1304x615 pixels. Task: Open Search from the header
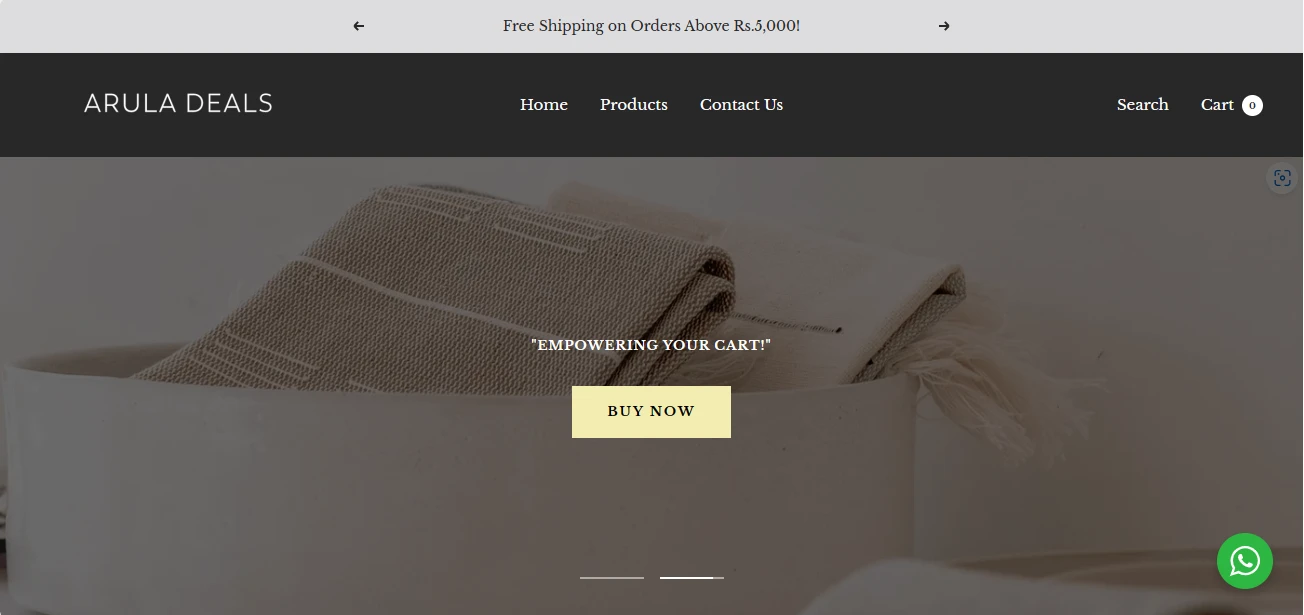click(1143, 104)
